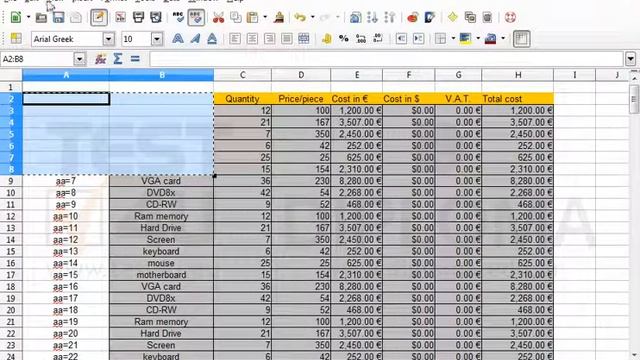
Task: Expand the formula input line
Action: point(630,59)
